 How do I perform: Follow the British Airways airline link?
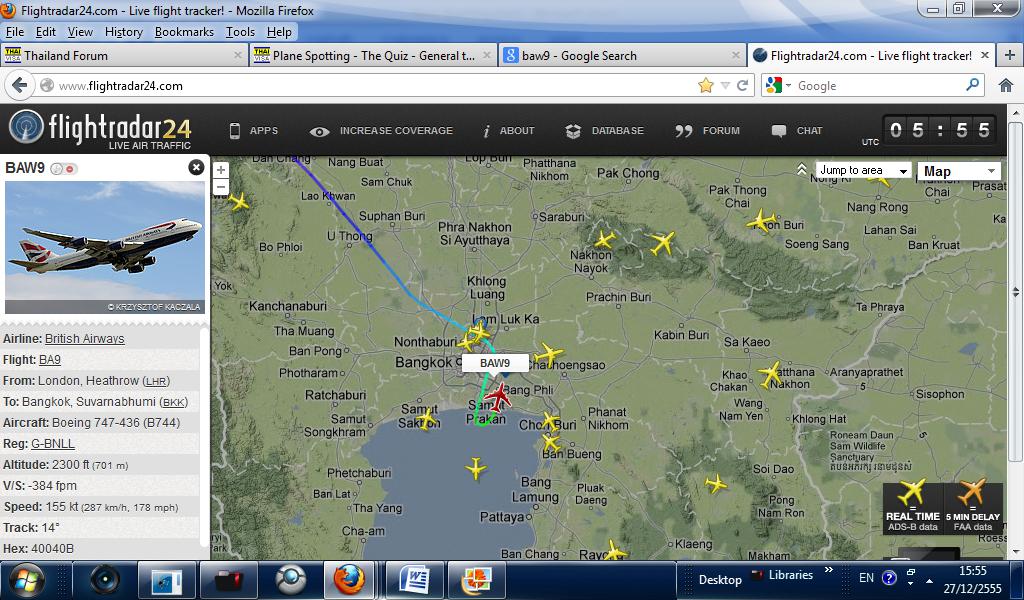pyautogui.click(x=84, y=339)
